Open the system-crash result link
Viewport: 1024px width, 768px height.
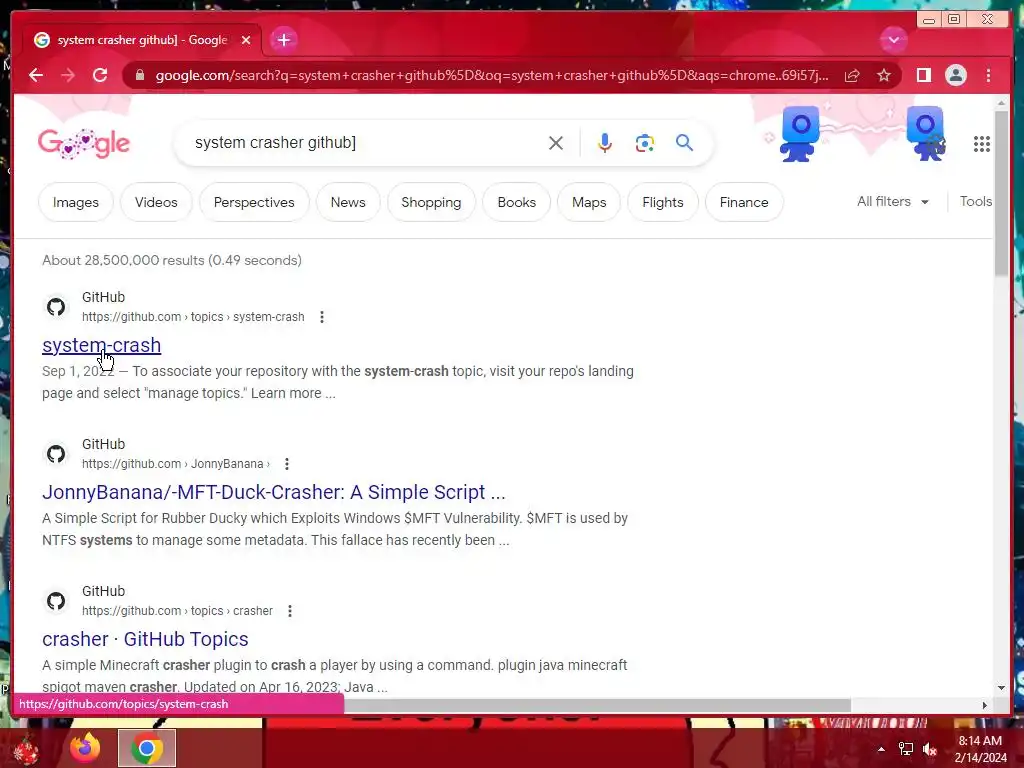101,345
